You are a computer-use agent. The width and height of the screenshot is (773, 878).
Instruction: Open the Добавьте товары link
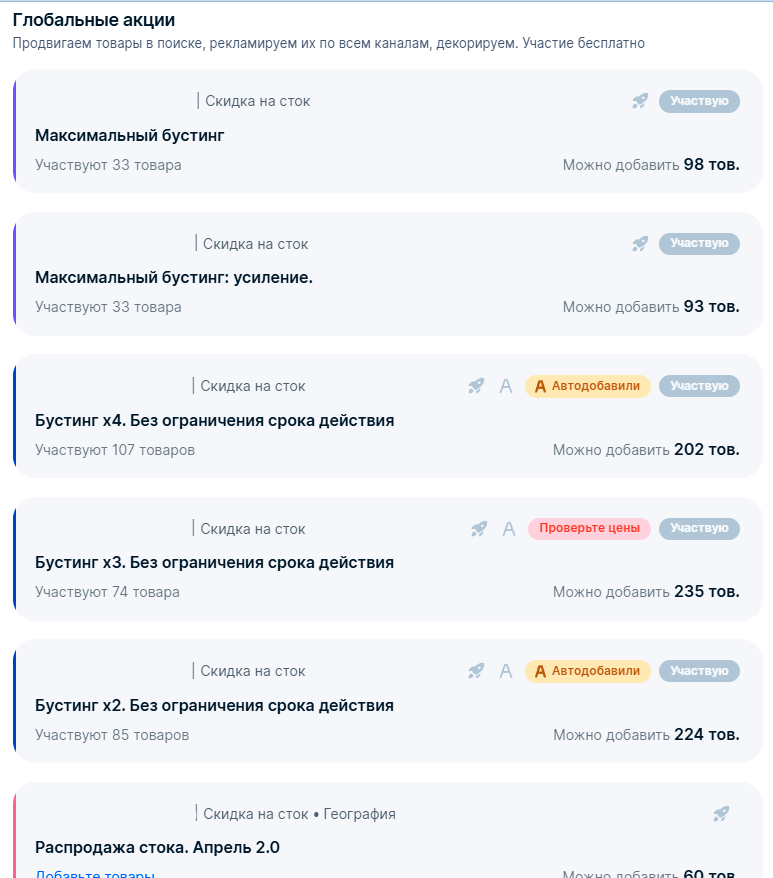[95, 874]
